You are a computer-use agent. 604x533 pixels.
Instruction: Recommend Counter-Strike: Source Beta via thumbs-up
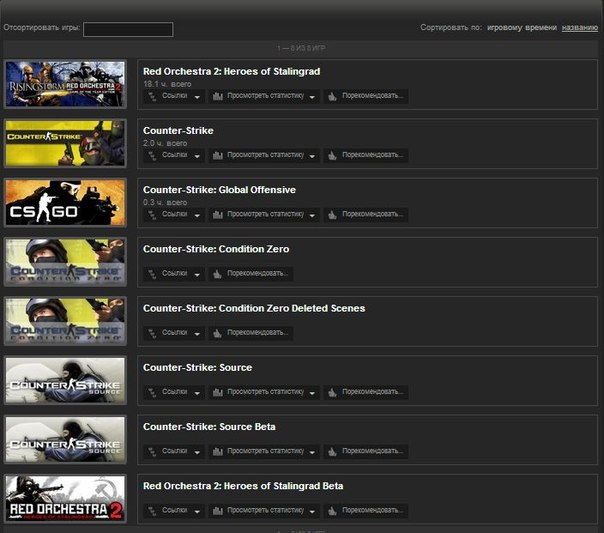coord(331,451)
